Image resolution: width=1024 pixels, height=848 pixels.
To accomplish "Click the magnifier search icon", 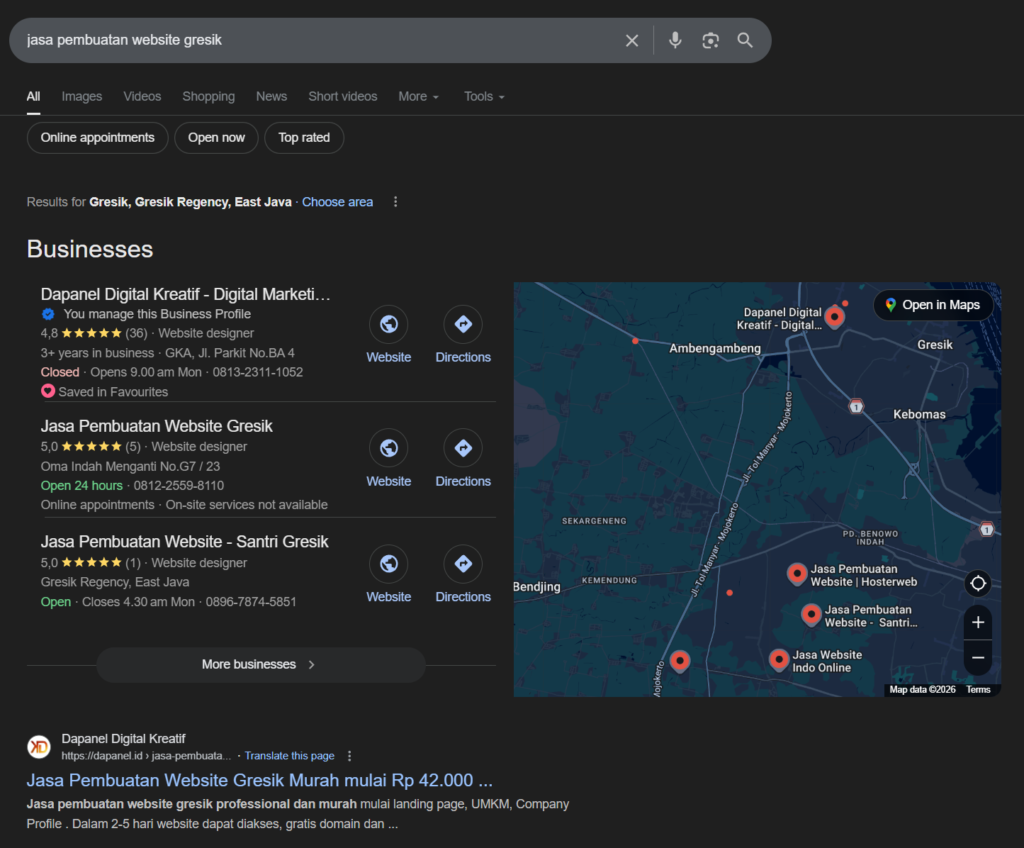I will (745, 41).
